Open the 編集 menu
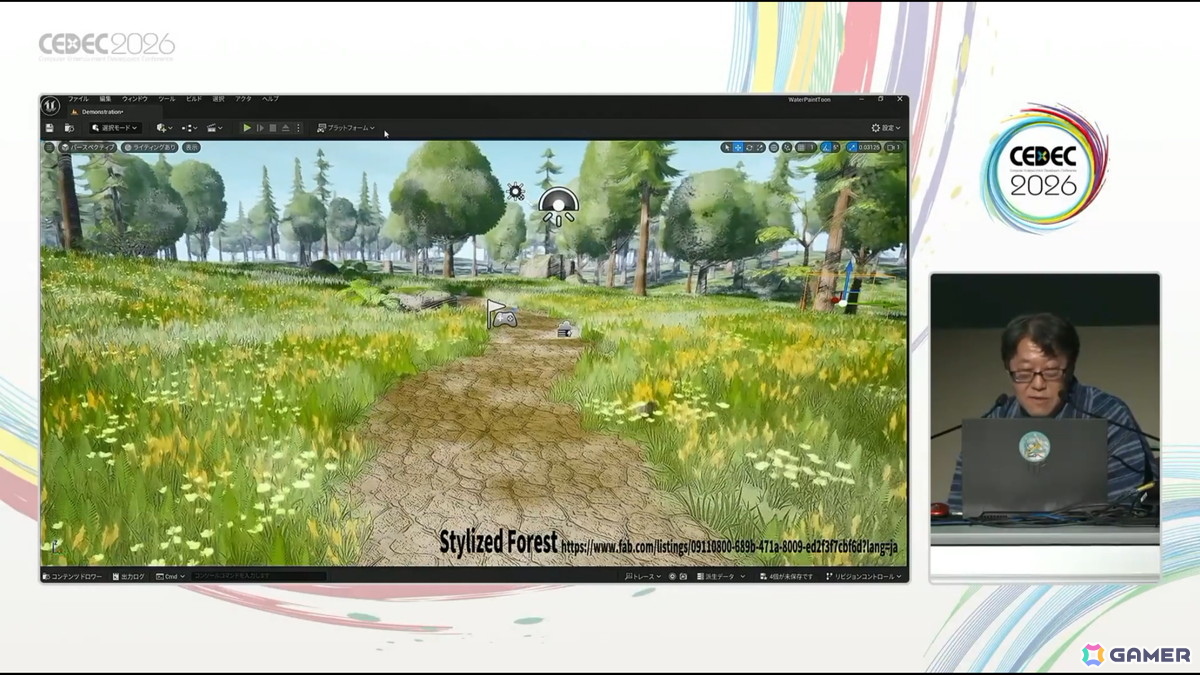Viewport: 1200px width, 675px height. tap(105, 99)
